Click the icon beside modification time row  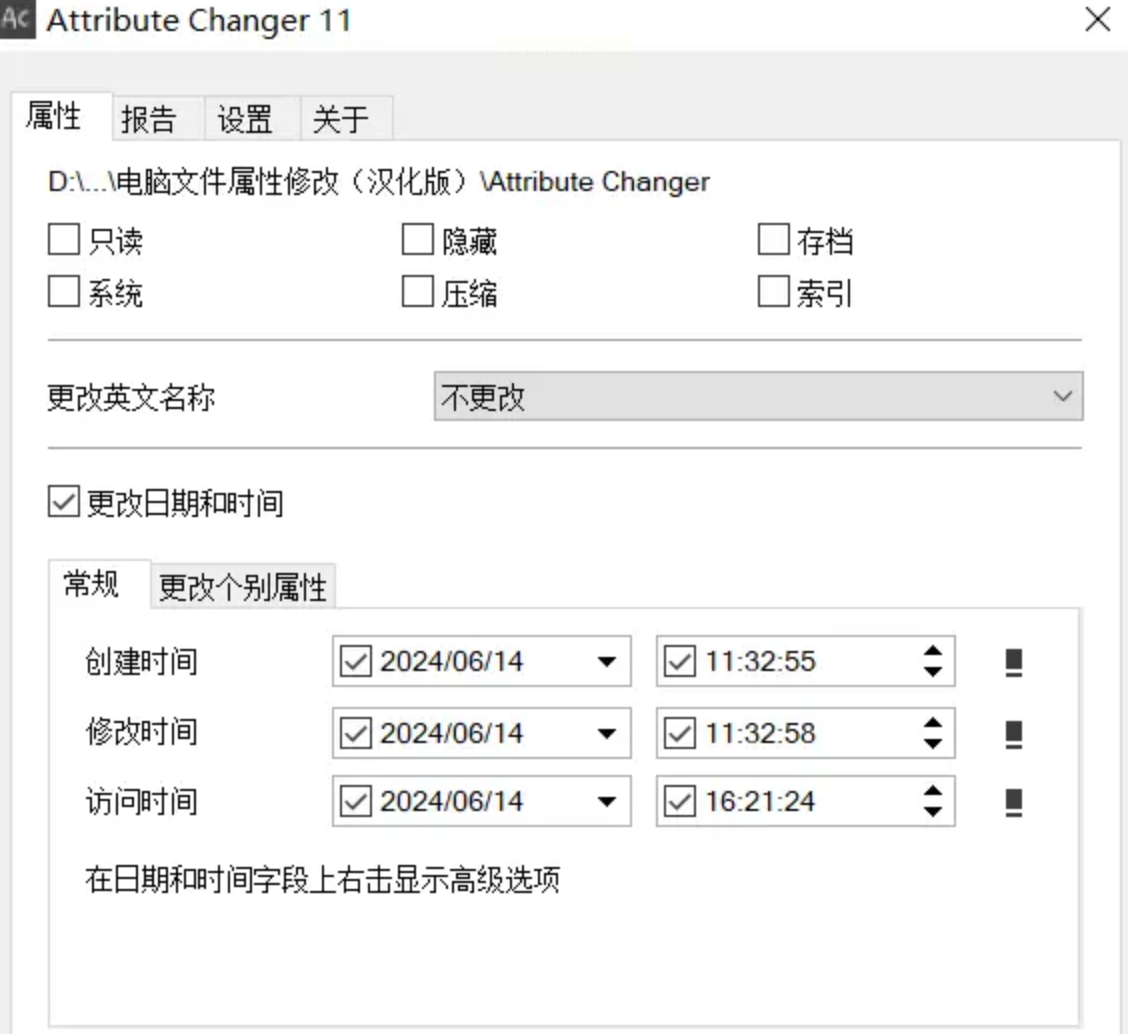click(x=1013, y=733)
